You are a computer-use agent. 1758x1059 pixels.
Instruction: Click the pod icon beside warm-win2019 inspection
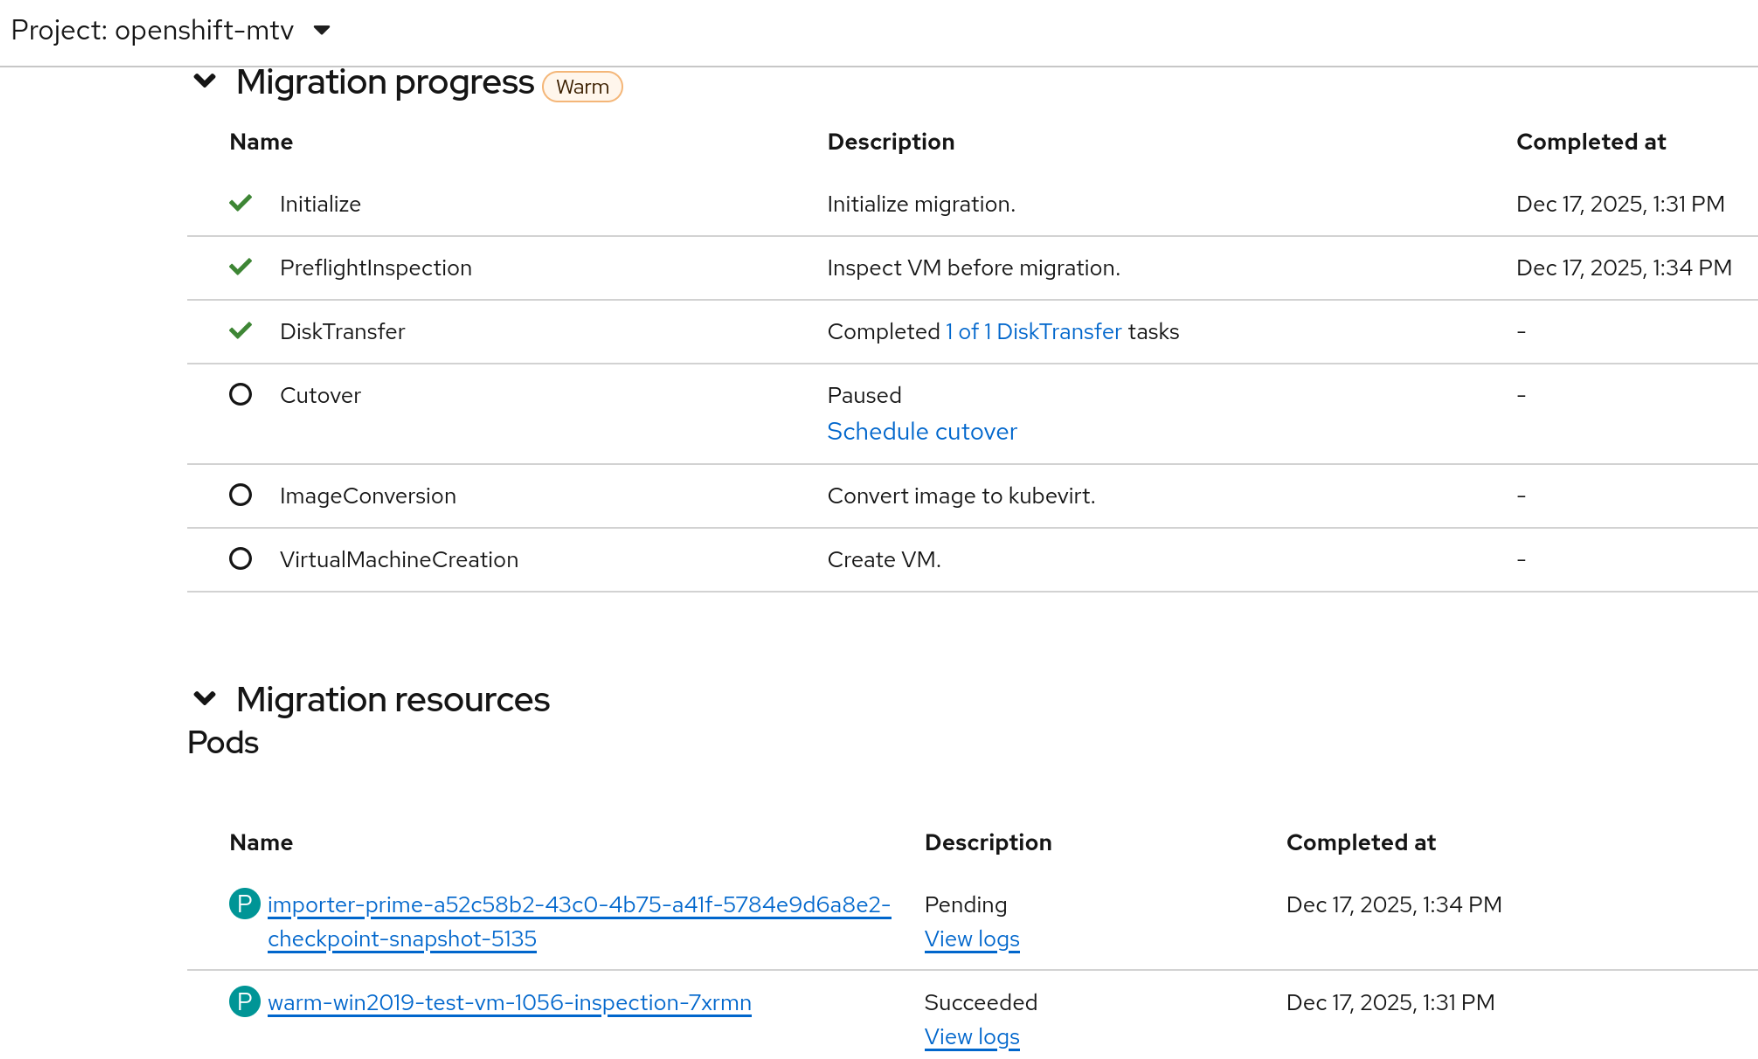244,1001
